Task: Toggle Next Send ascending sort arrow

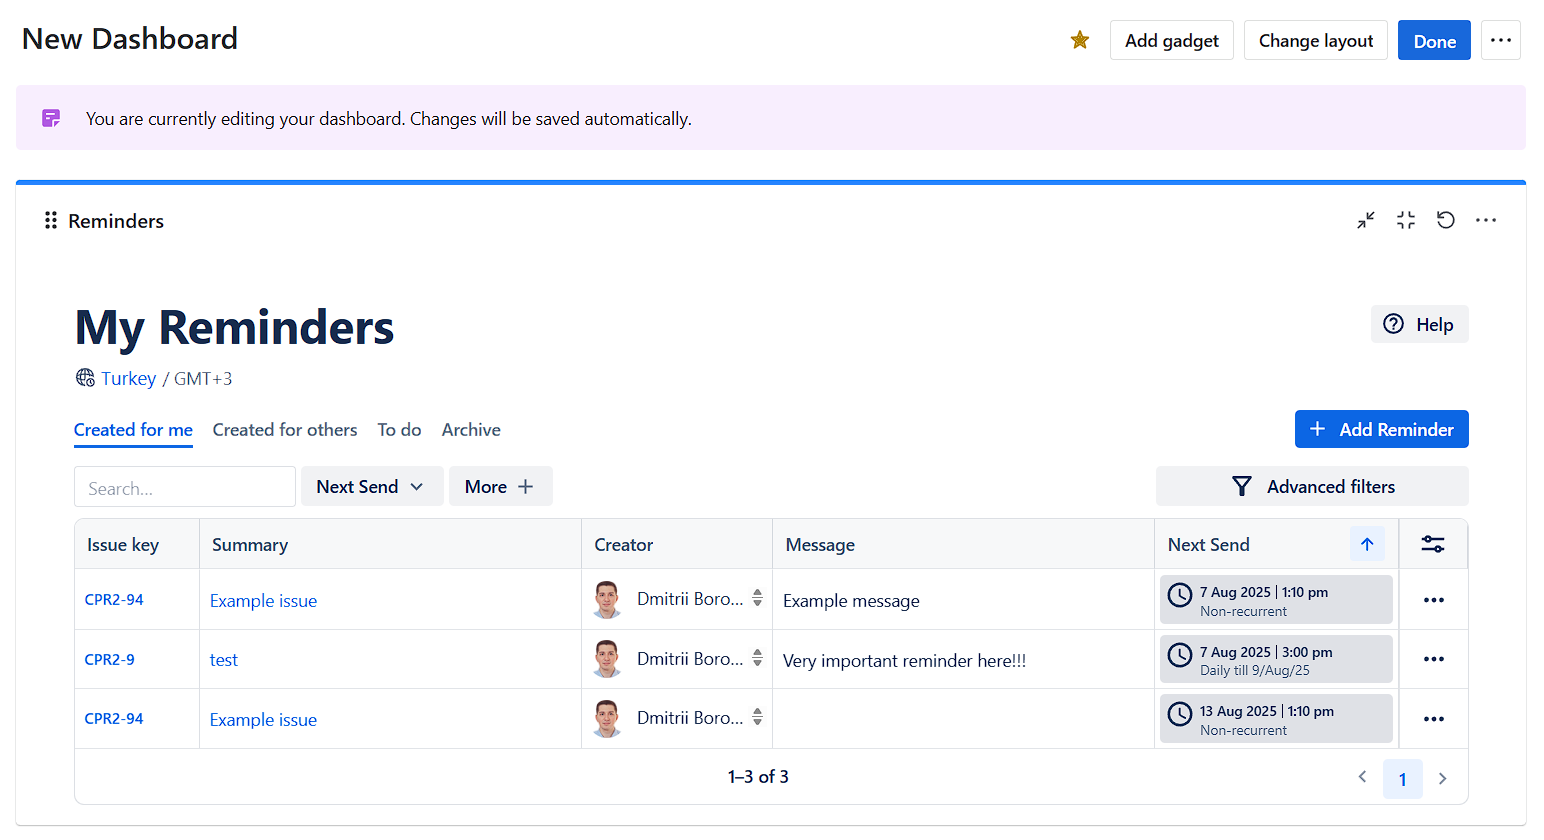Action: point(1367,544)
